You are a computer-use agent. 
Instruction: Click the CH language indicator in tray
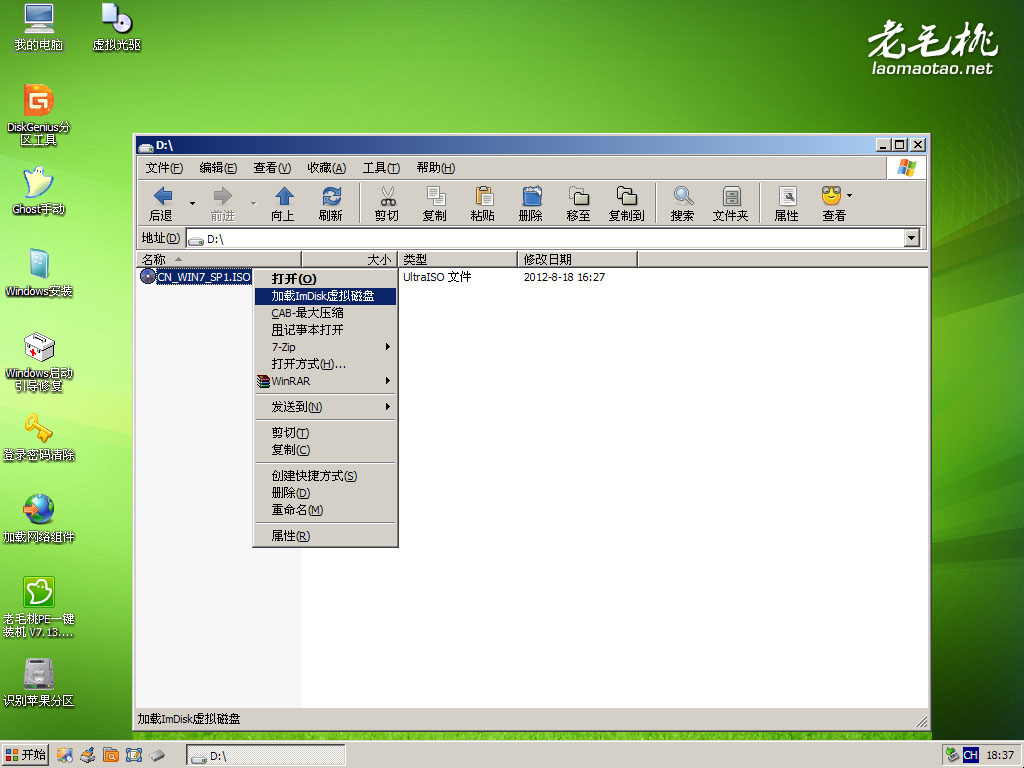(970, 755)
